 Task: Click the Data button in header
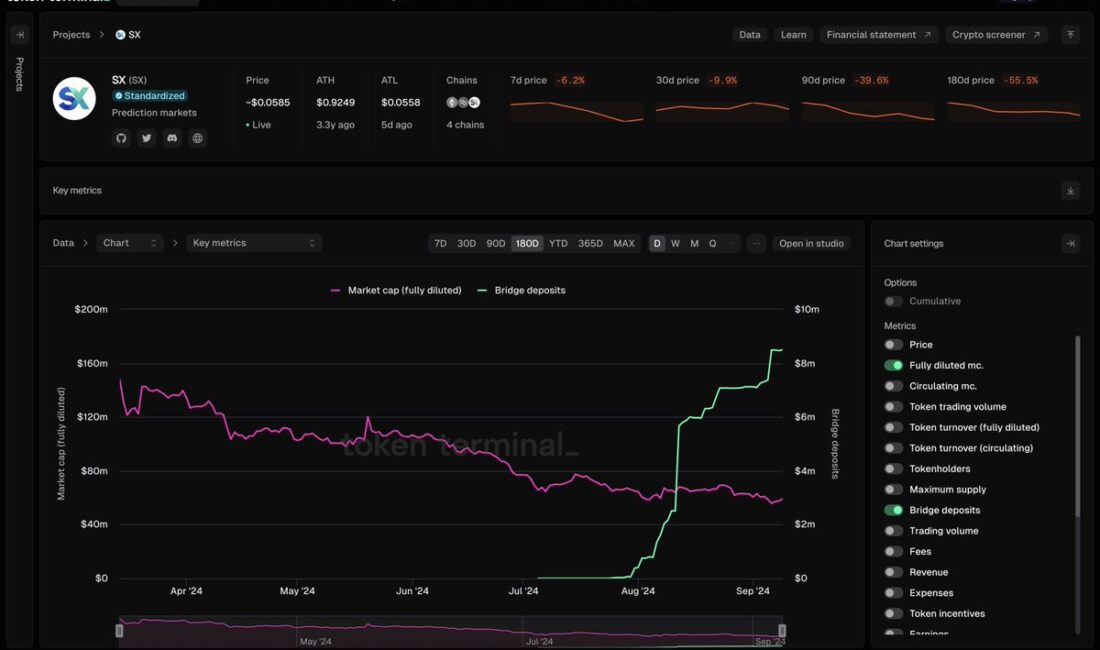749,34
